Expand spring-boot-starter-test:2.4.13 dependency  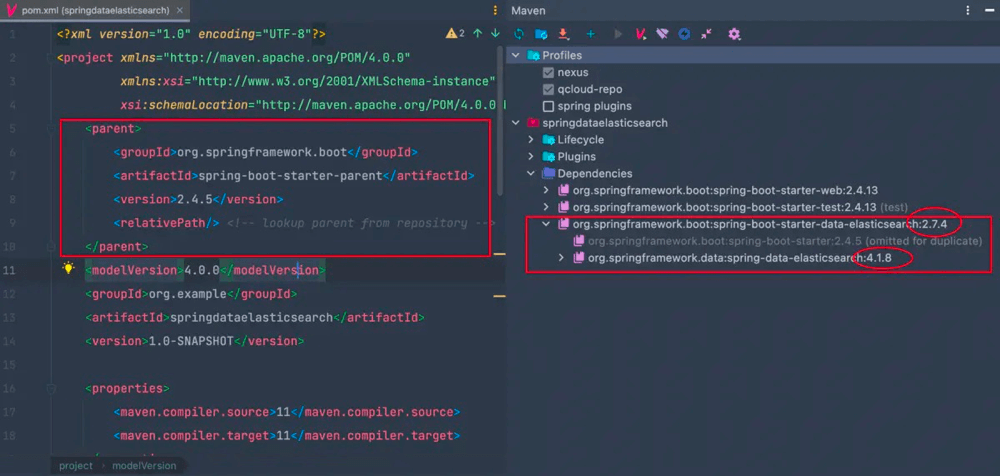(x=546, y=207)
